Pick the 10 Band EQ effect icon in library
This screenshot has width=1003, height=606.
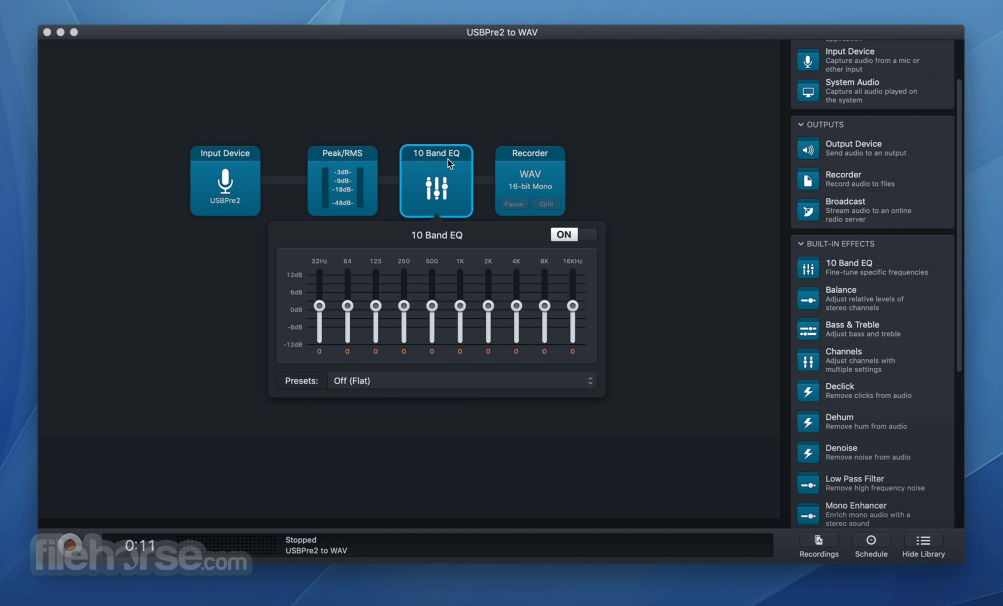pyautogui.click(x=808, y=268)
